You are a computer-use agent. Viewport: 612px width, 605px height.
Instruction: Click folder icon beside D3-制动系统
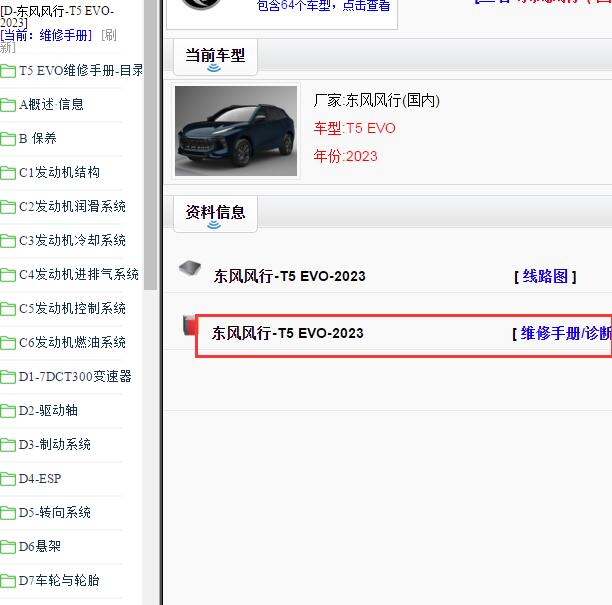(8, 445)
